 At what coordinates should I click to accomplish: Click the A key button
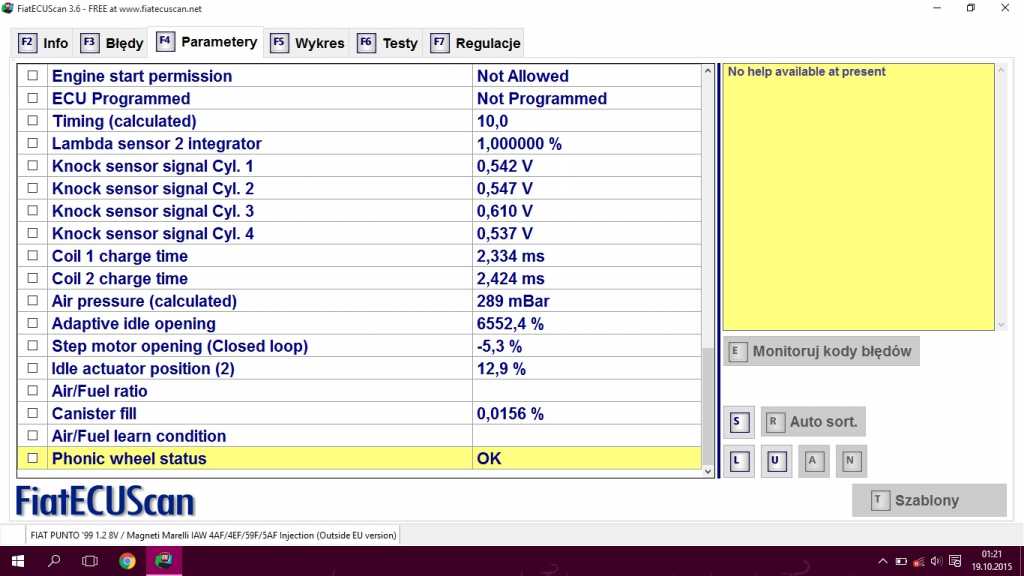(813, 461)
